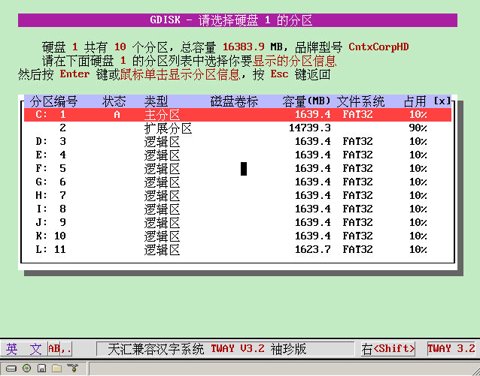Viewport: 480px width, 376px height.
Task: Select logical partition G: 6
Action: coord(238,182)
